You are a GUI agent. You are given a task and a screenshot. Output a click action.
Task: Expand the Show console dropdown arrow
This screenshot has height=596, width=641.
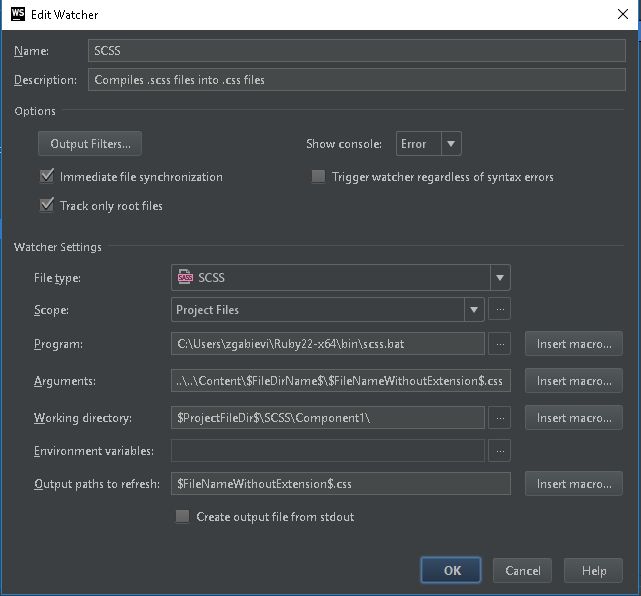(451, 143)
